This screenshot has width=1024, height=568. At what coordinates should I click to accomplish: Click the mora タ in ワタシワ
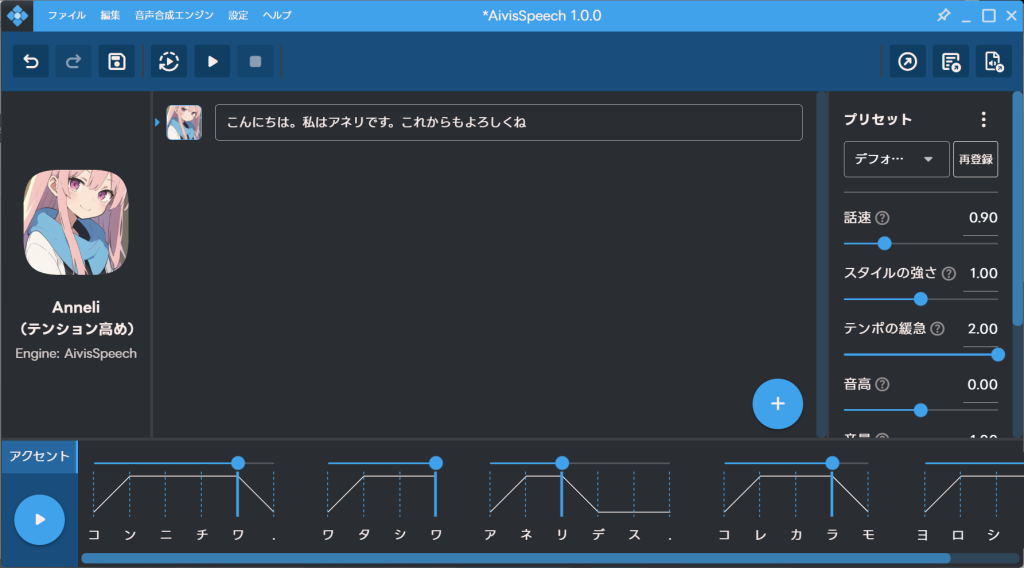364,535
